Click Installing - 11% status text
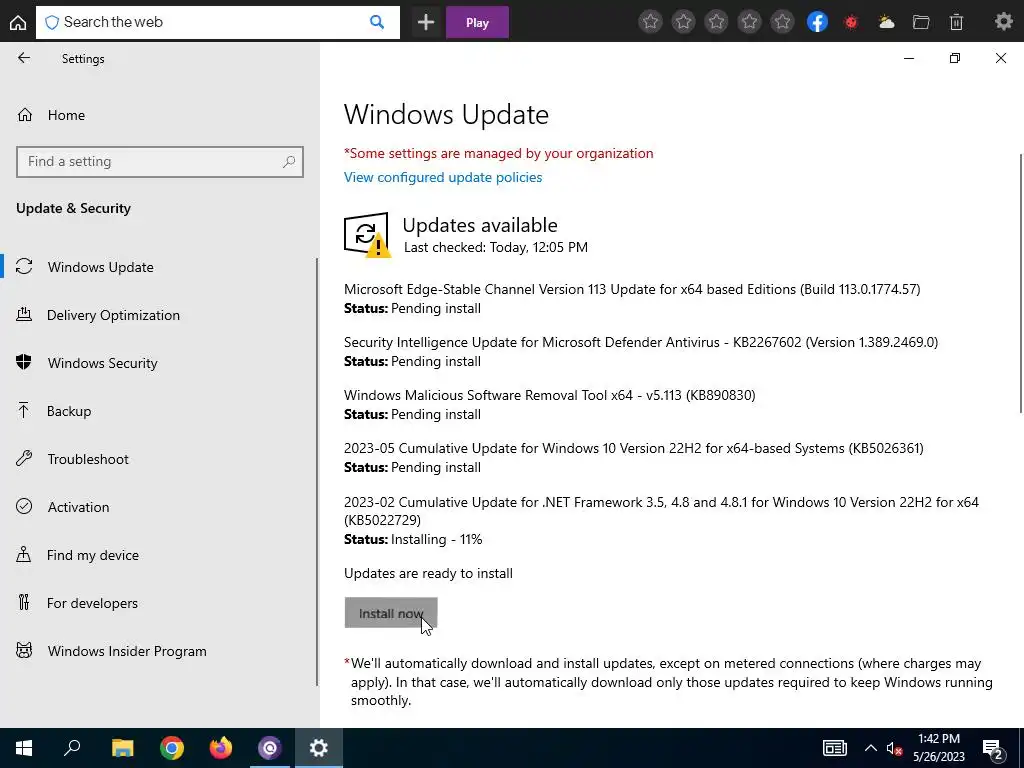The height and width of the screenshot is (768, 1024). coord(436,539)
